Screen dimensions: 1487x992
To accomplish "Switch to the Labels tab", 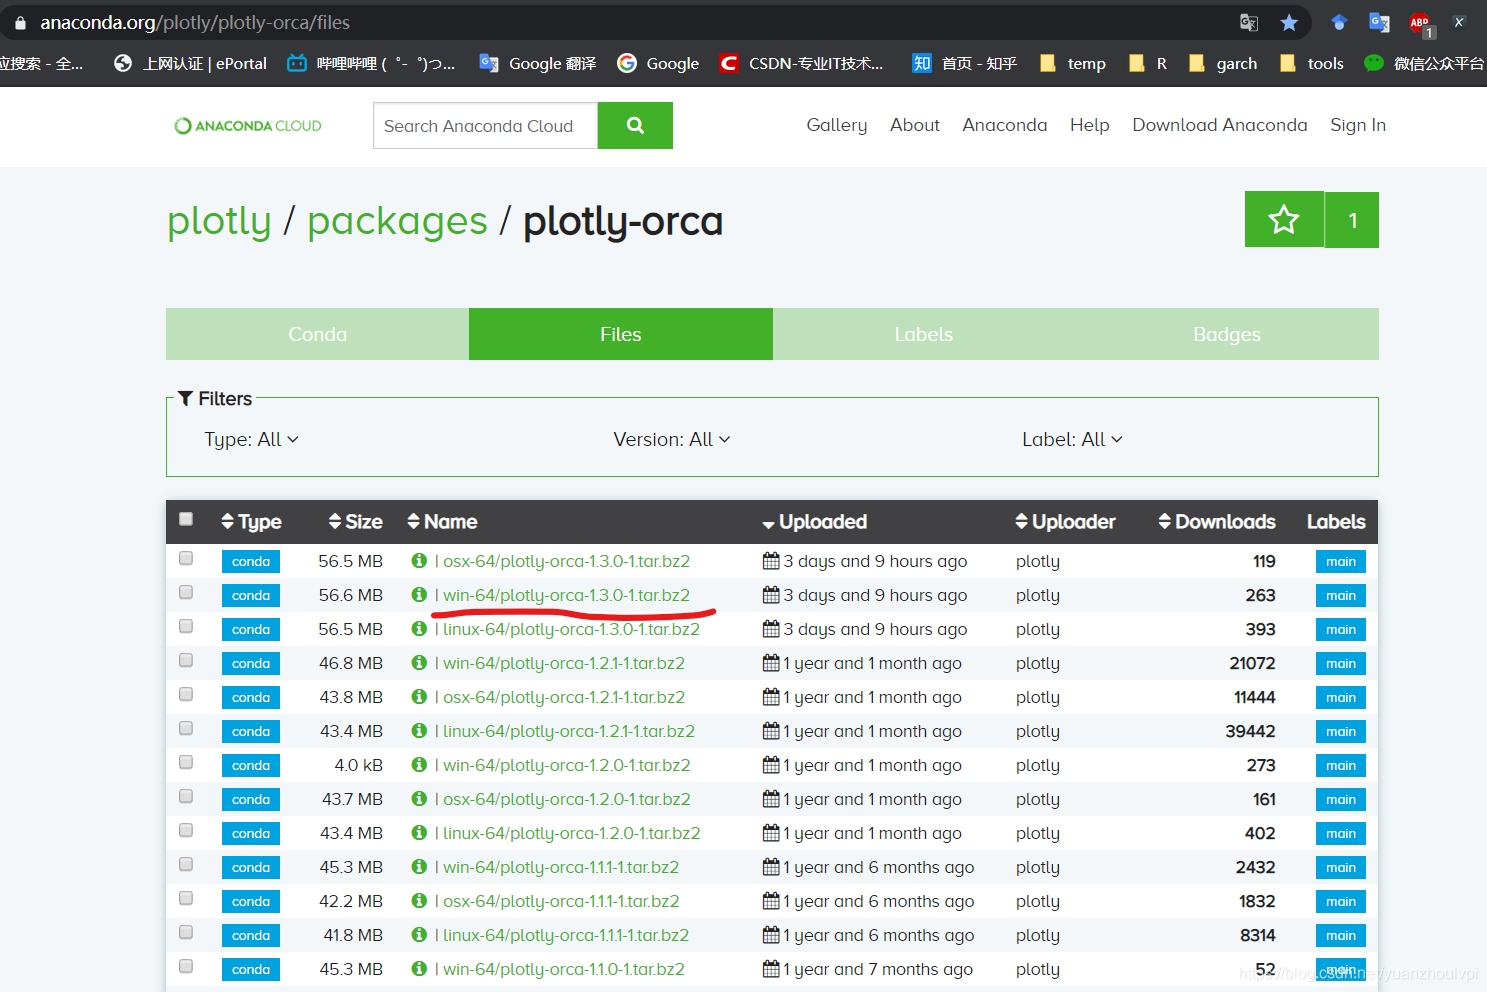I will pyautogui.click(x=923, y=333).
